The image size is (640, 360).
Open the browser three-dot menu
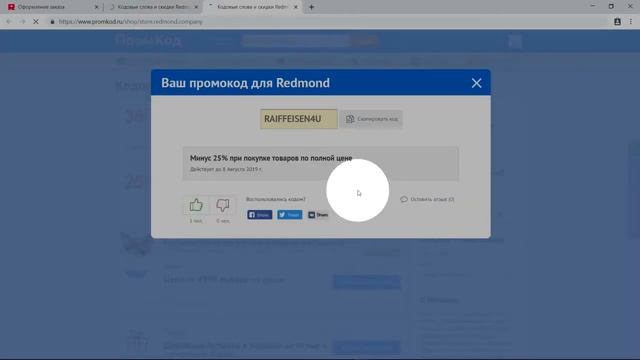tap(631, 22)
